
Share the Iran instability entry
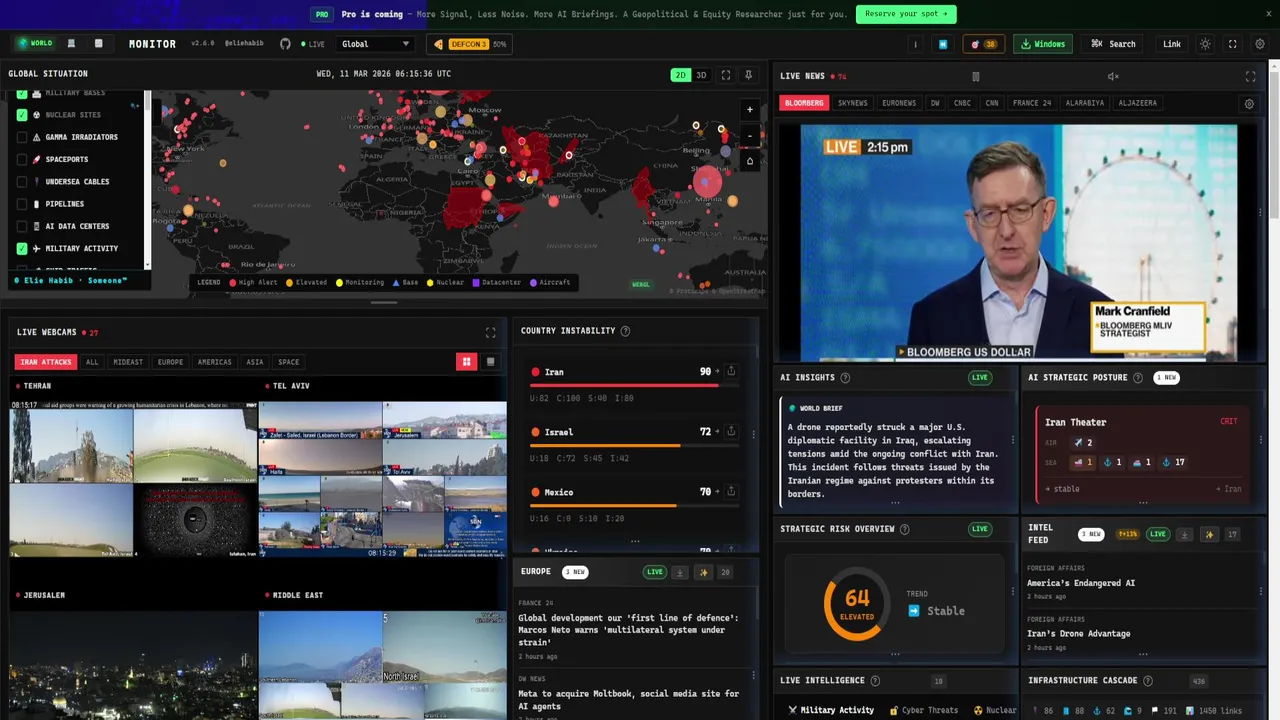pos(731,371)
